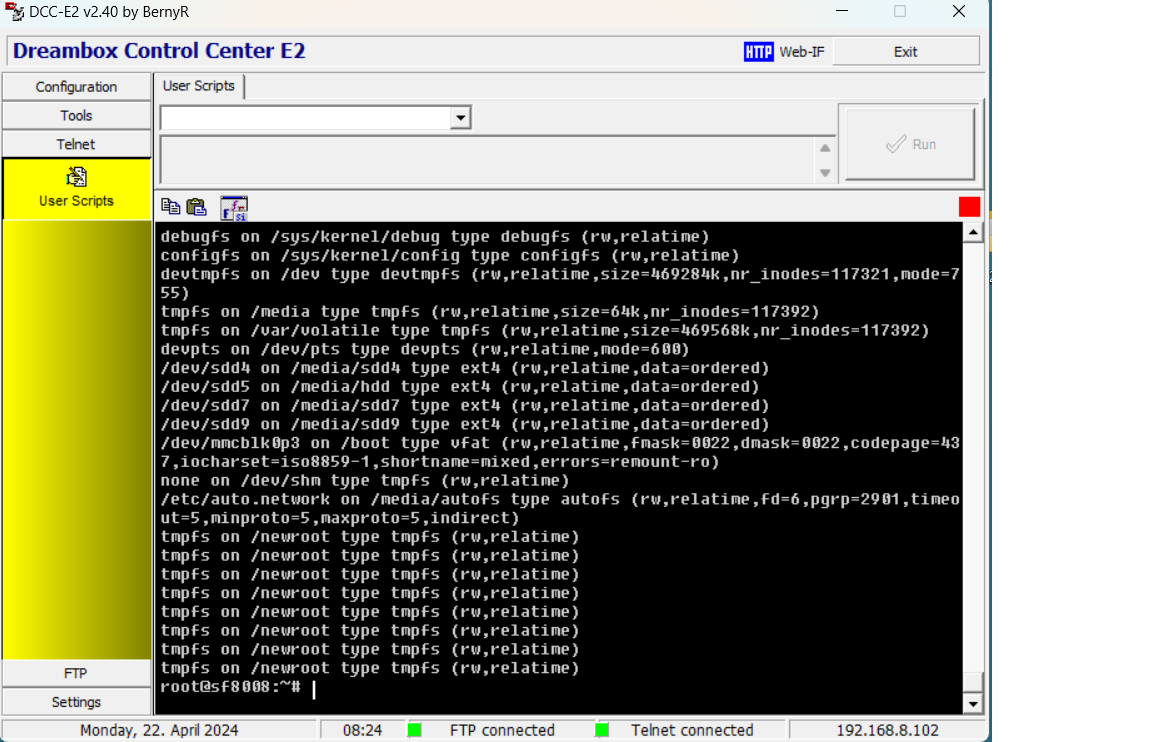
Task: Click the IP address 192.168.8.102
Action: (x=887, y=730)
